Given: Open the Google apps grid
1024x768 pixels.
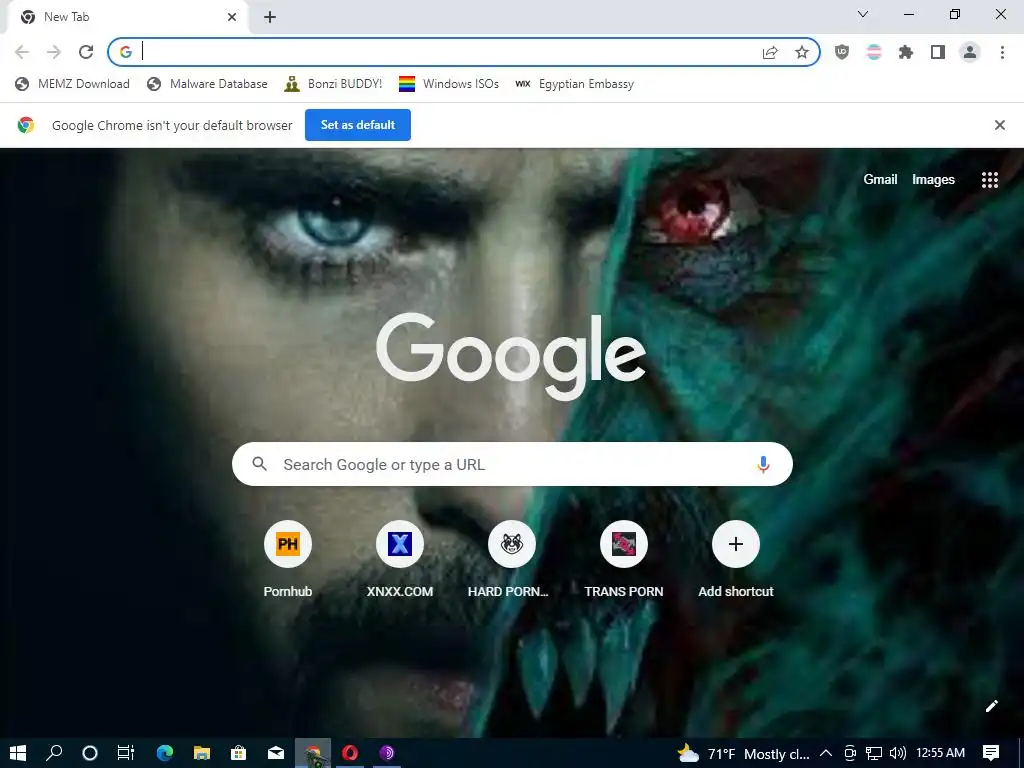Looking at the screenshot, I should coord(989,180).
